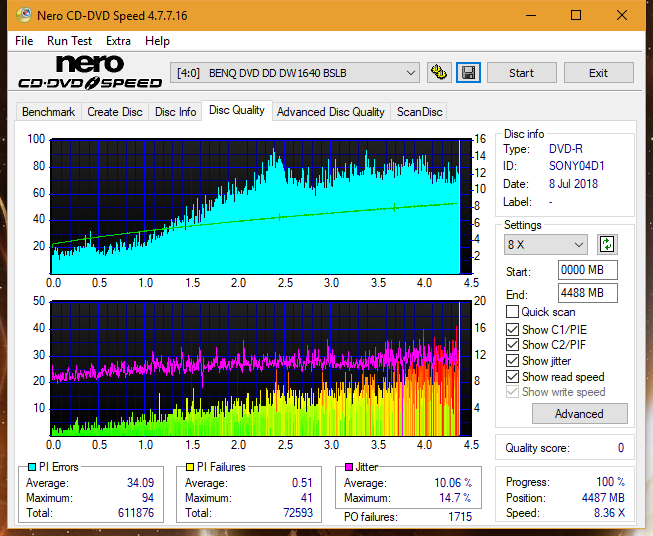
Task: Uncheck Show C1/PIE checkbox
Action: point(512,329)
